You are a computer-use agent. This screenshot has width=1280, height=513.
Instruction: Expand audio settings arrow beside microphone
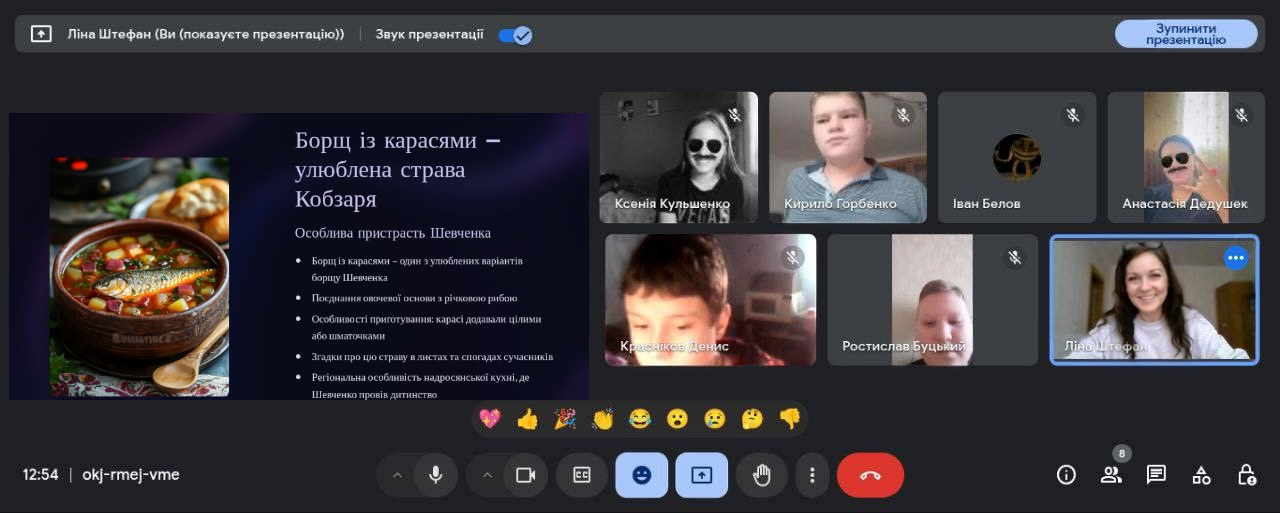coord(397,475)
